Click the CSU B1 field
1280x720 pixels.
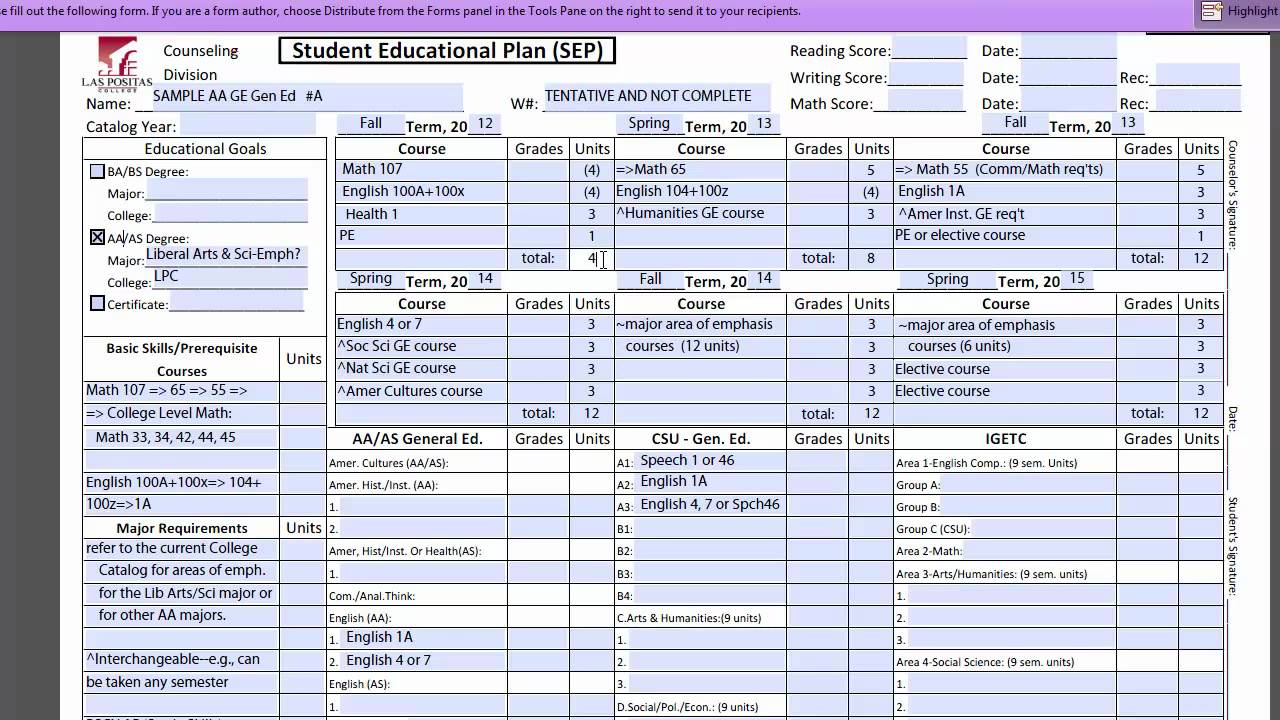point(709,529)
